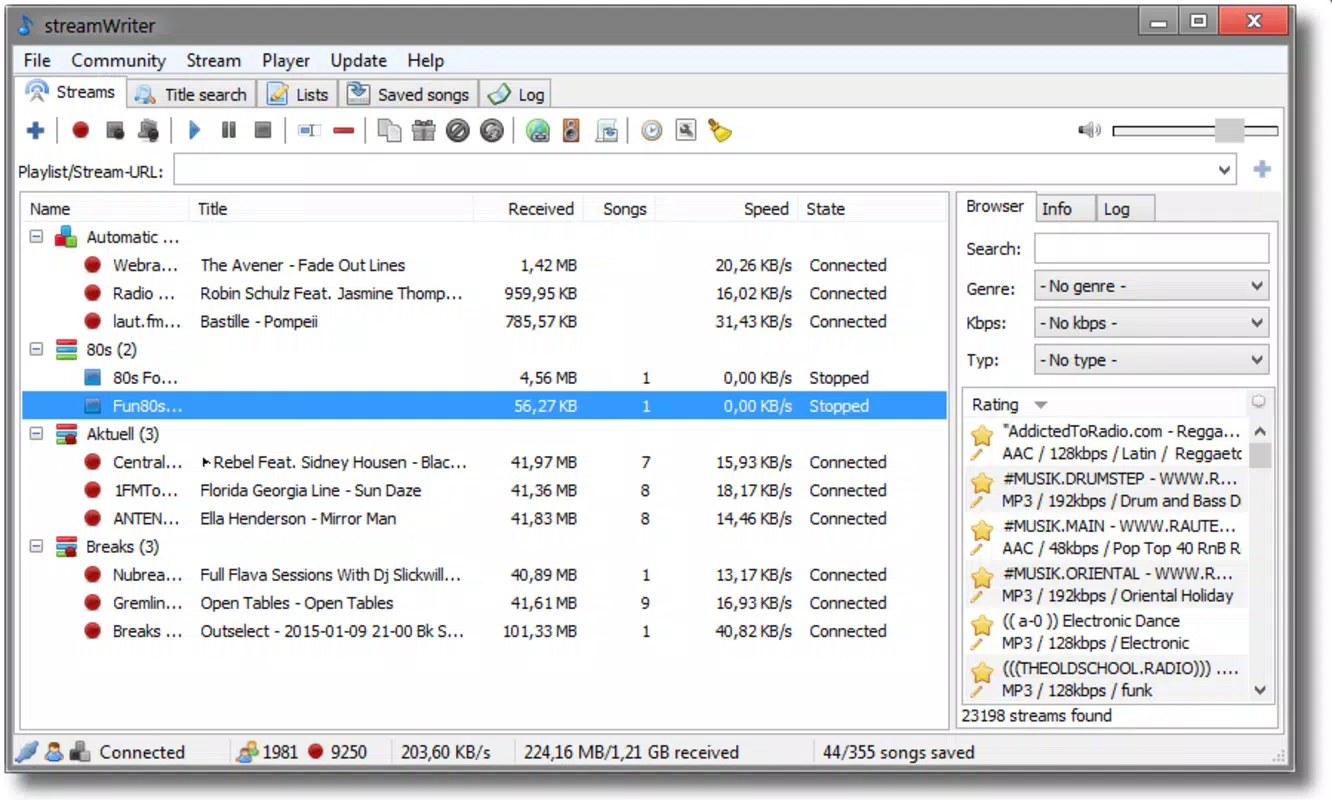Open the Community menu
The image size is (1332, 800).
click(x=118, y=61)
